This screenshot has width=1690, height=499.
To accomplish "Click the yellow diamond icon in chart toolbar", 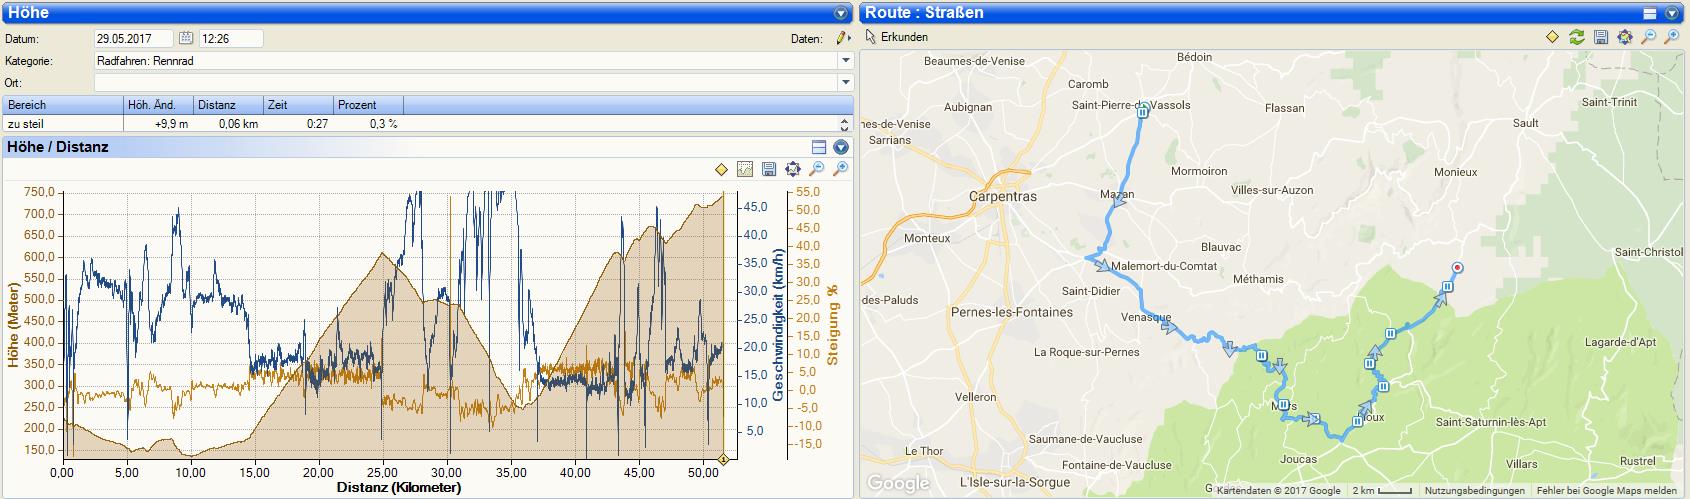I will coord(721,169).
